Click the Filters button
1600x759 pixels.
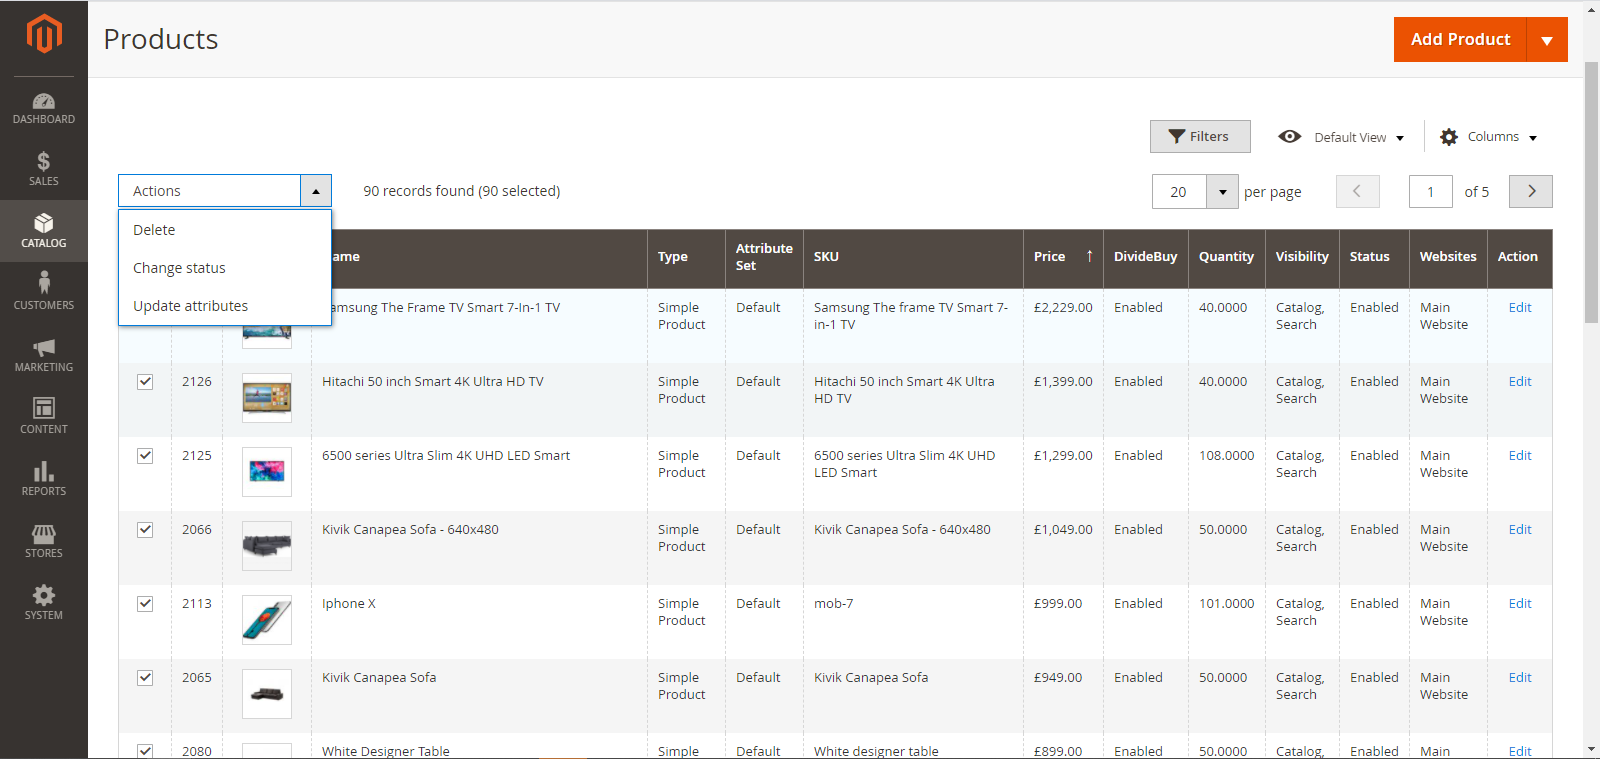(1199, 137)
